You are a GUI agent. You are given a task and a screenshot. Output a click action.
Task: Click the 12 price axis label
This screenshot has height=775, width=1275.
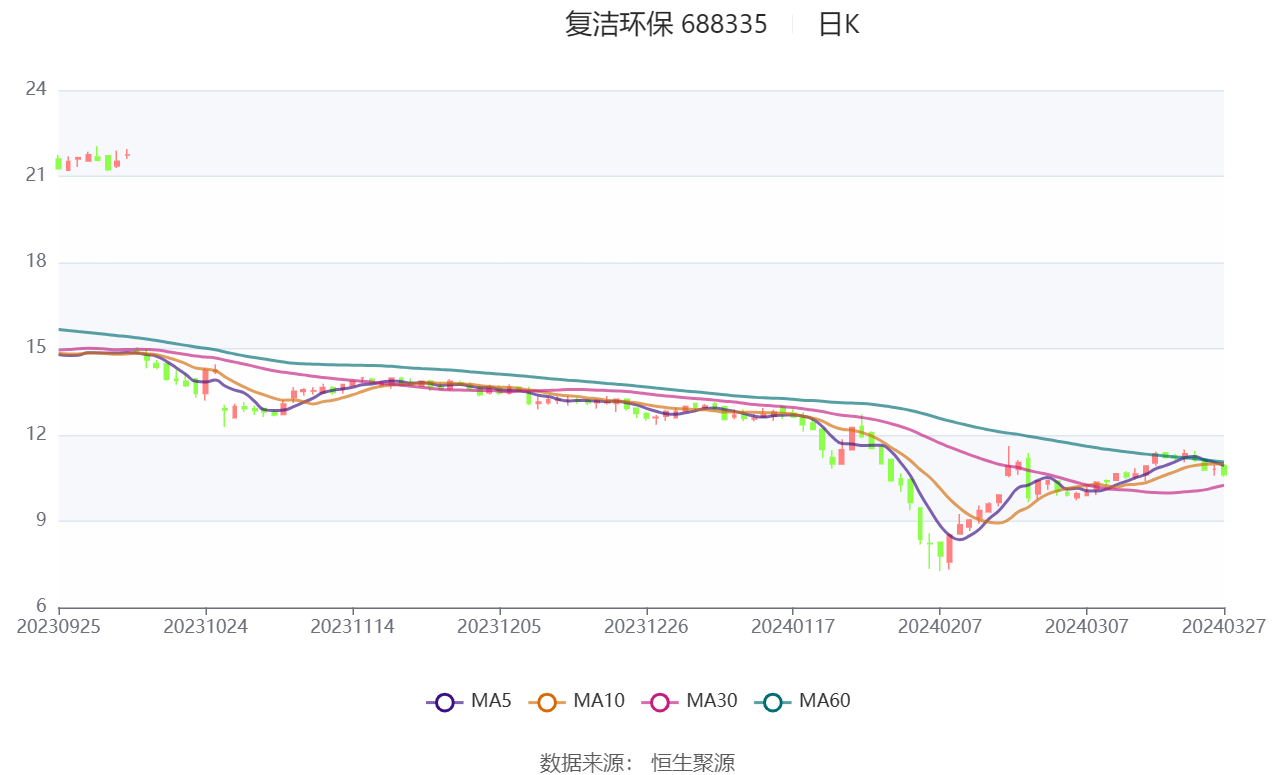point(36,435)
